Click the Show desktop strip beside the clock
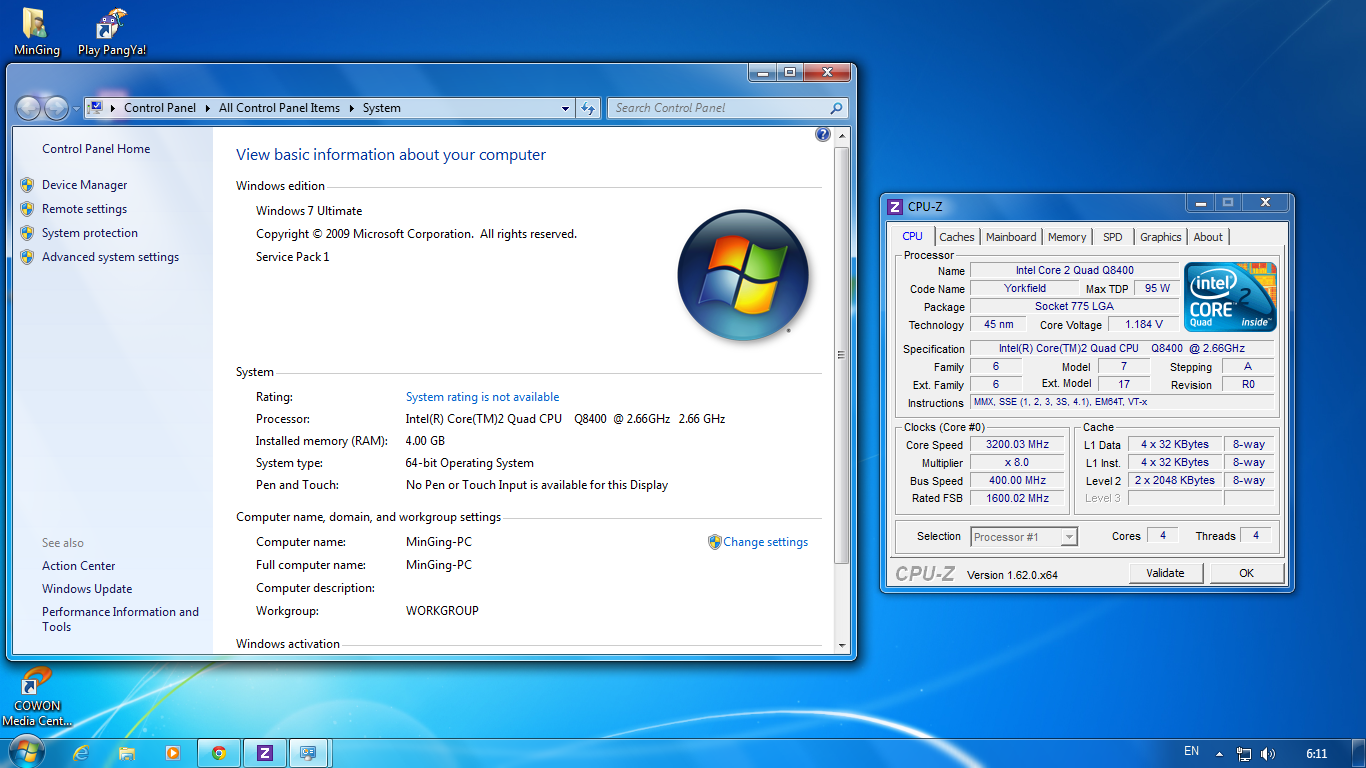This screenshot has width=1366, height=768. pos(1359,754)
